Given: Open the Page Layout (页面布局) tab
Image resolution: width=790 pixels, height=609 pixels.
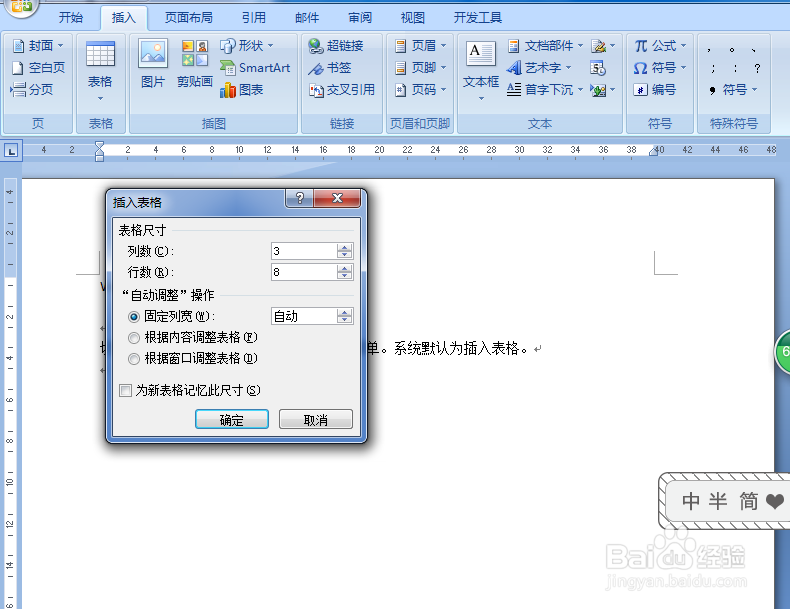Looking at the screenshot, I should (189, 18).
